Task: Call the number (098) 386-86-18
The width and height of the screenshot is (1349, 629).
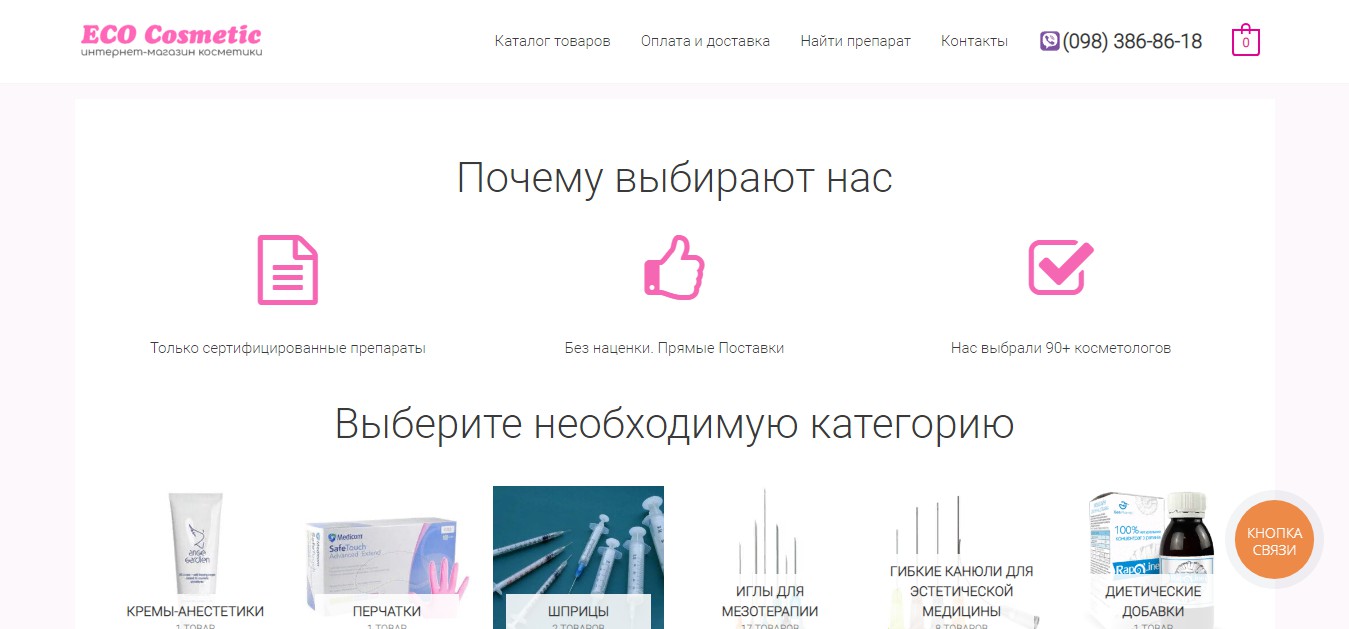Action: (x=1132, y=41)
